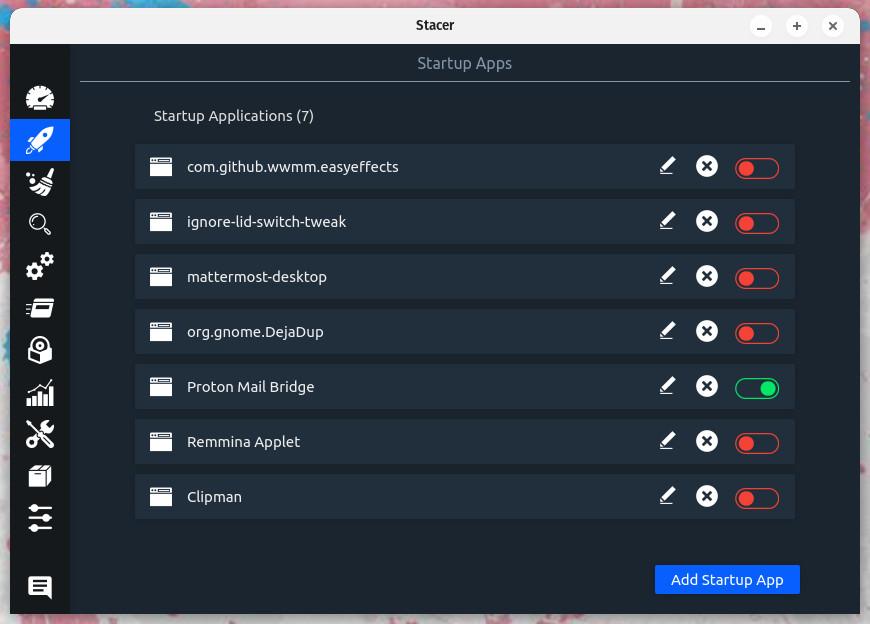Open Feedback section from sidebar
The width and height of the screenshot is (870, 624).
[x=40, y=588]
